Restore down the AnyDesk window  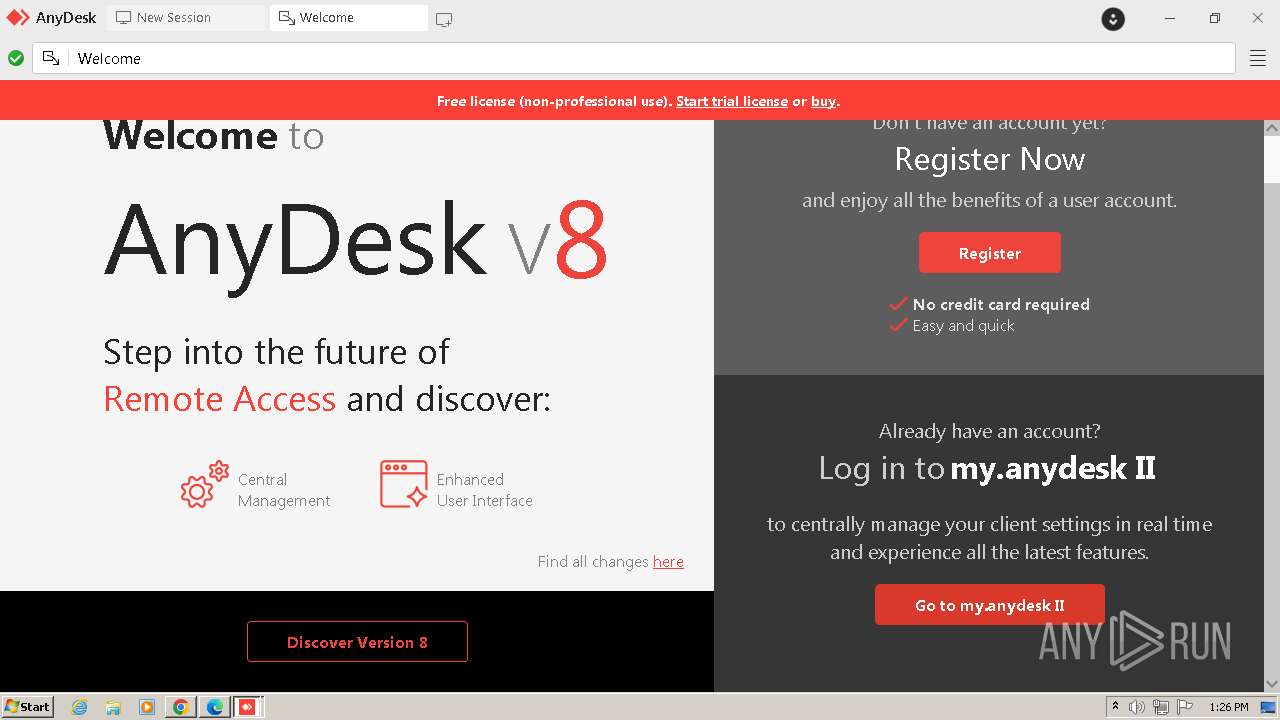coord(1214,18)
